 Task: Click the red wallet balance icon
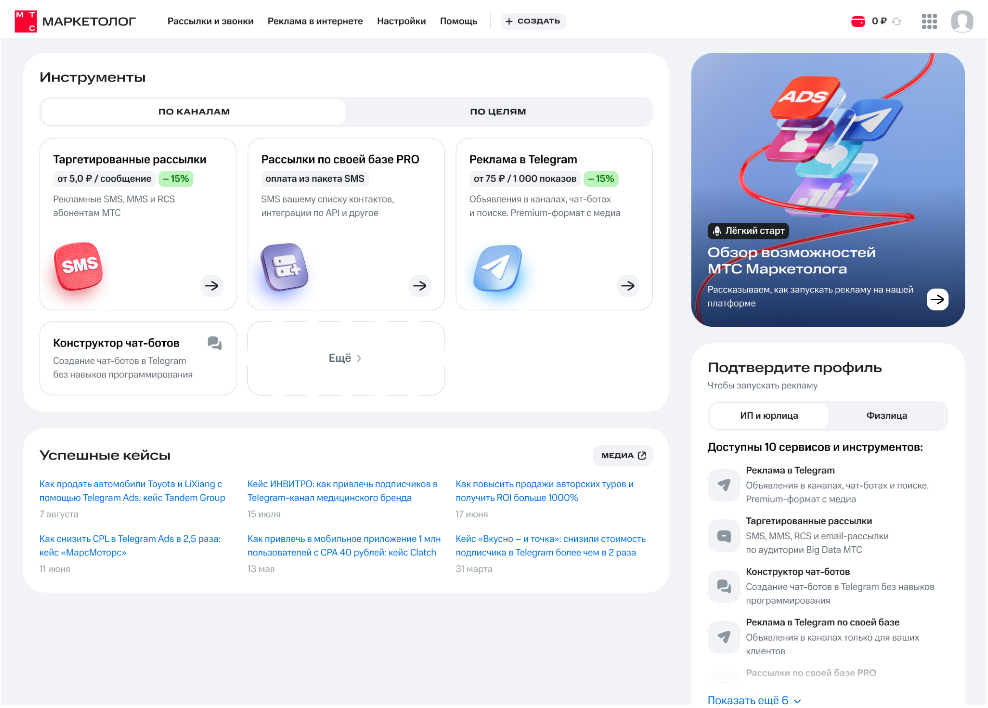[858, 21]
